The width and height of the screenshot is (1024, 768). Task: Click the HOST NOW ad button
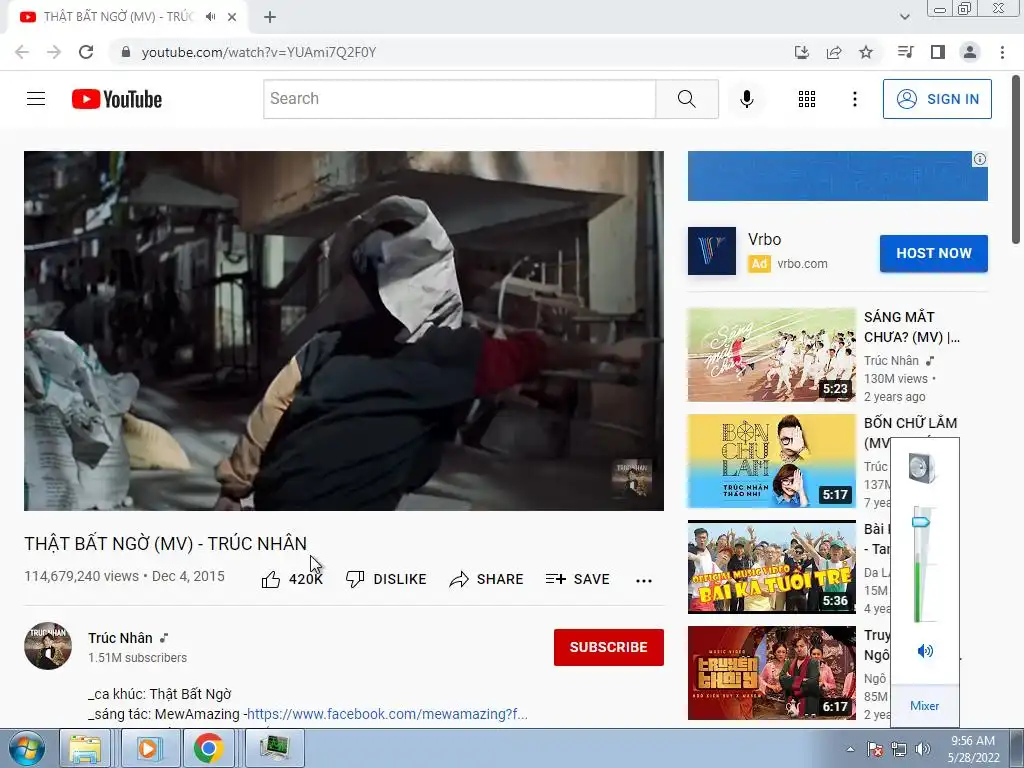click(934, 253)
